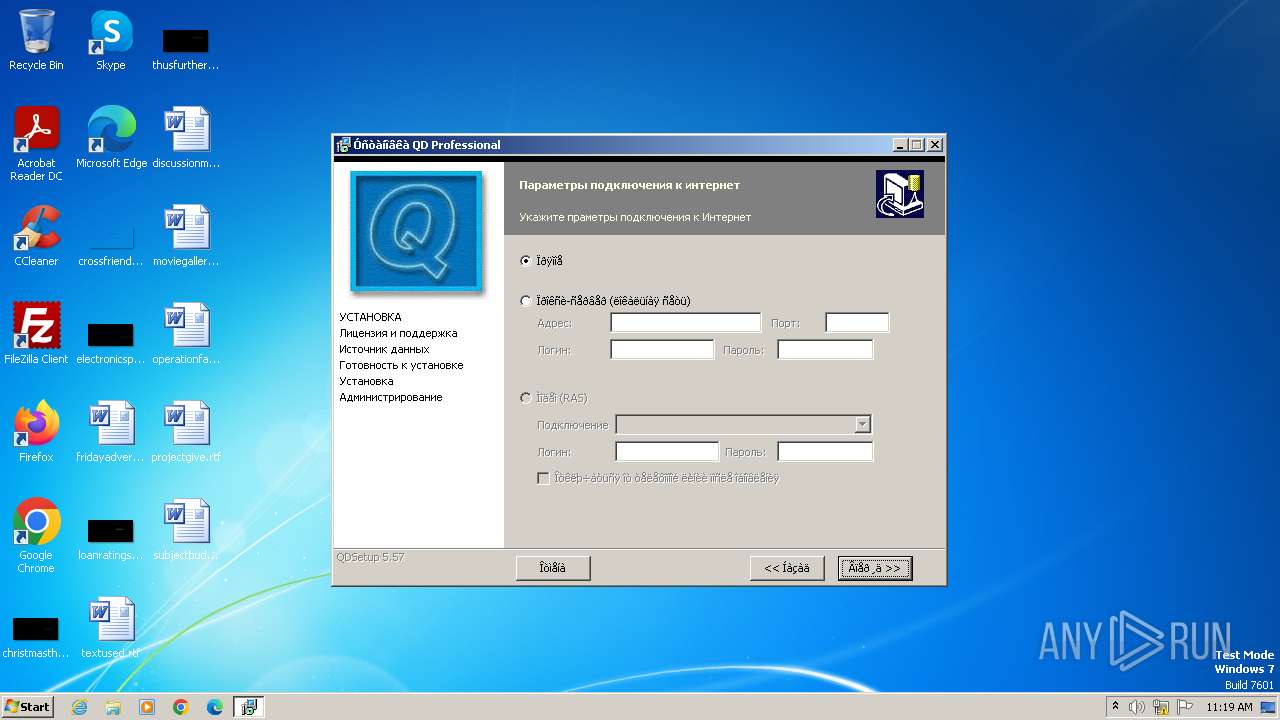Open Chrome from the taskbar
Image resolution: width=1280 pixels, height=720 pixels.
tap(181, 707)
